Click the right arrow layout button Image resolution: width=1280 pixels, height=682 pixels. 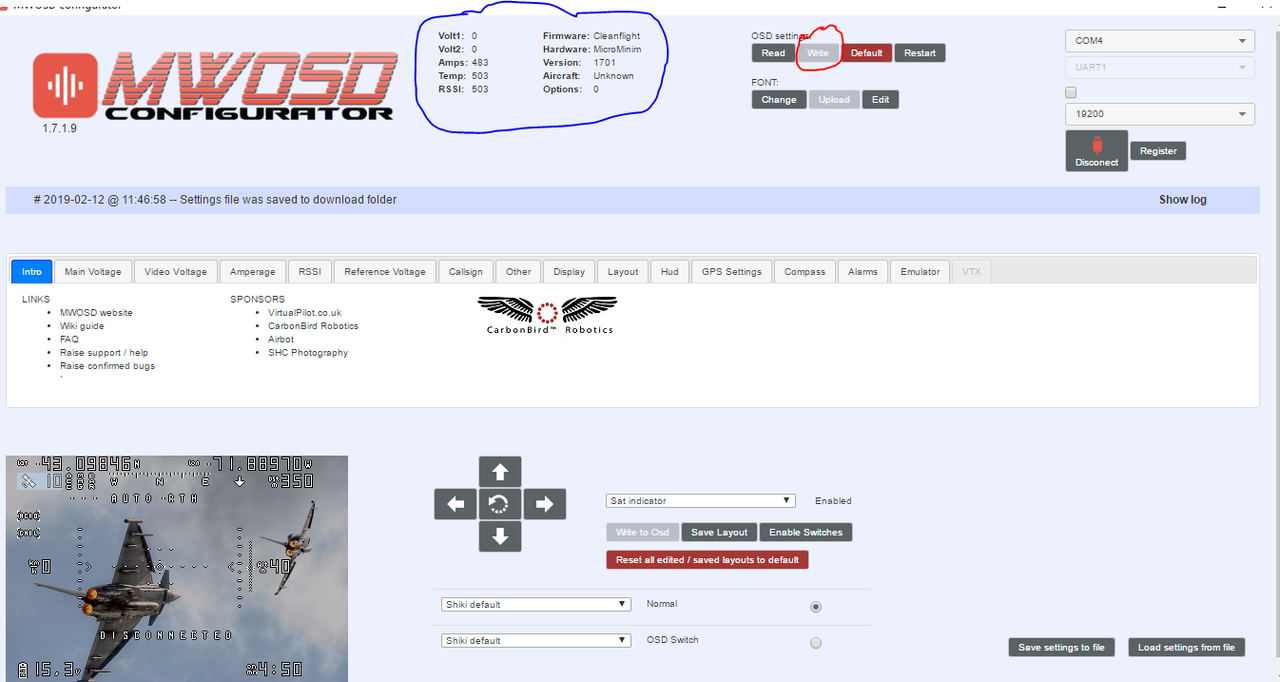544,504
